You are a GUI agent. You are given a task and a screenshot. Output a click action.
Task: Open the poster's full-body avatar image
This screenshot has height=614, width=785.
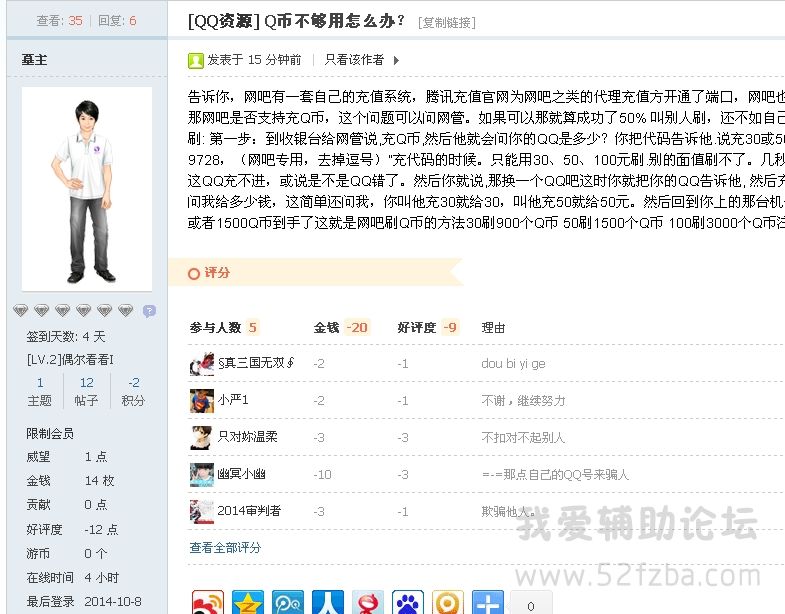(x=87, y=189)
